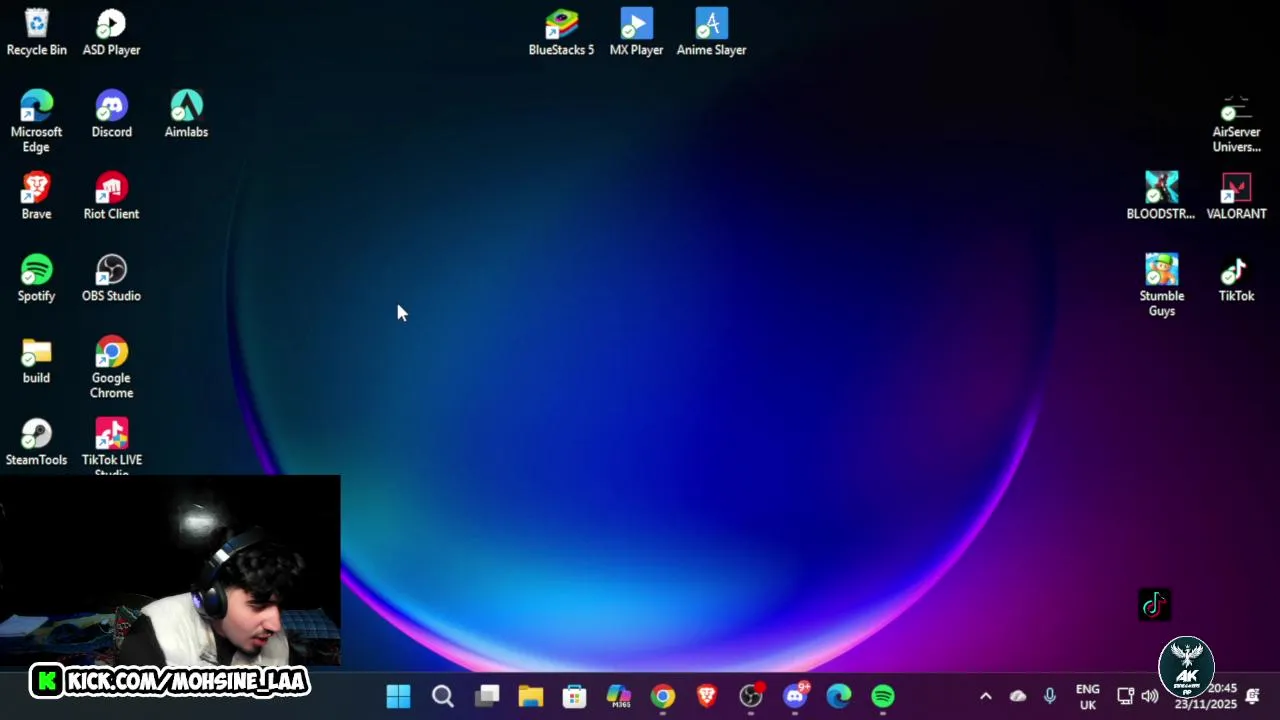Switch to Discord in the taskbar

click(795, 696)
